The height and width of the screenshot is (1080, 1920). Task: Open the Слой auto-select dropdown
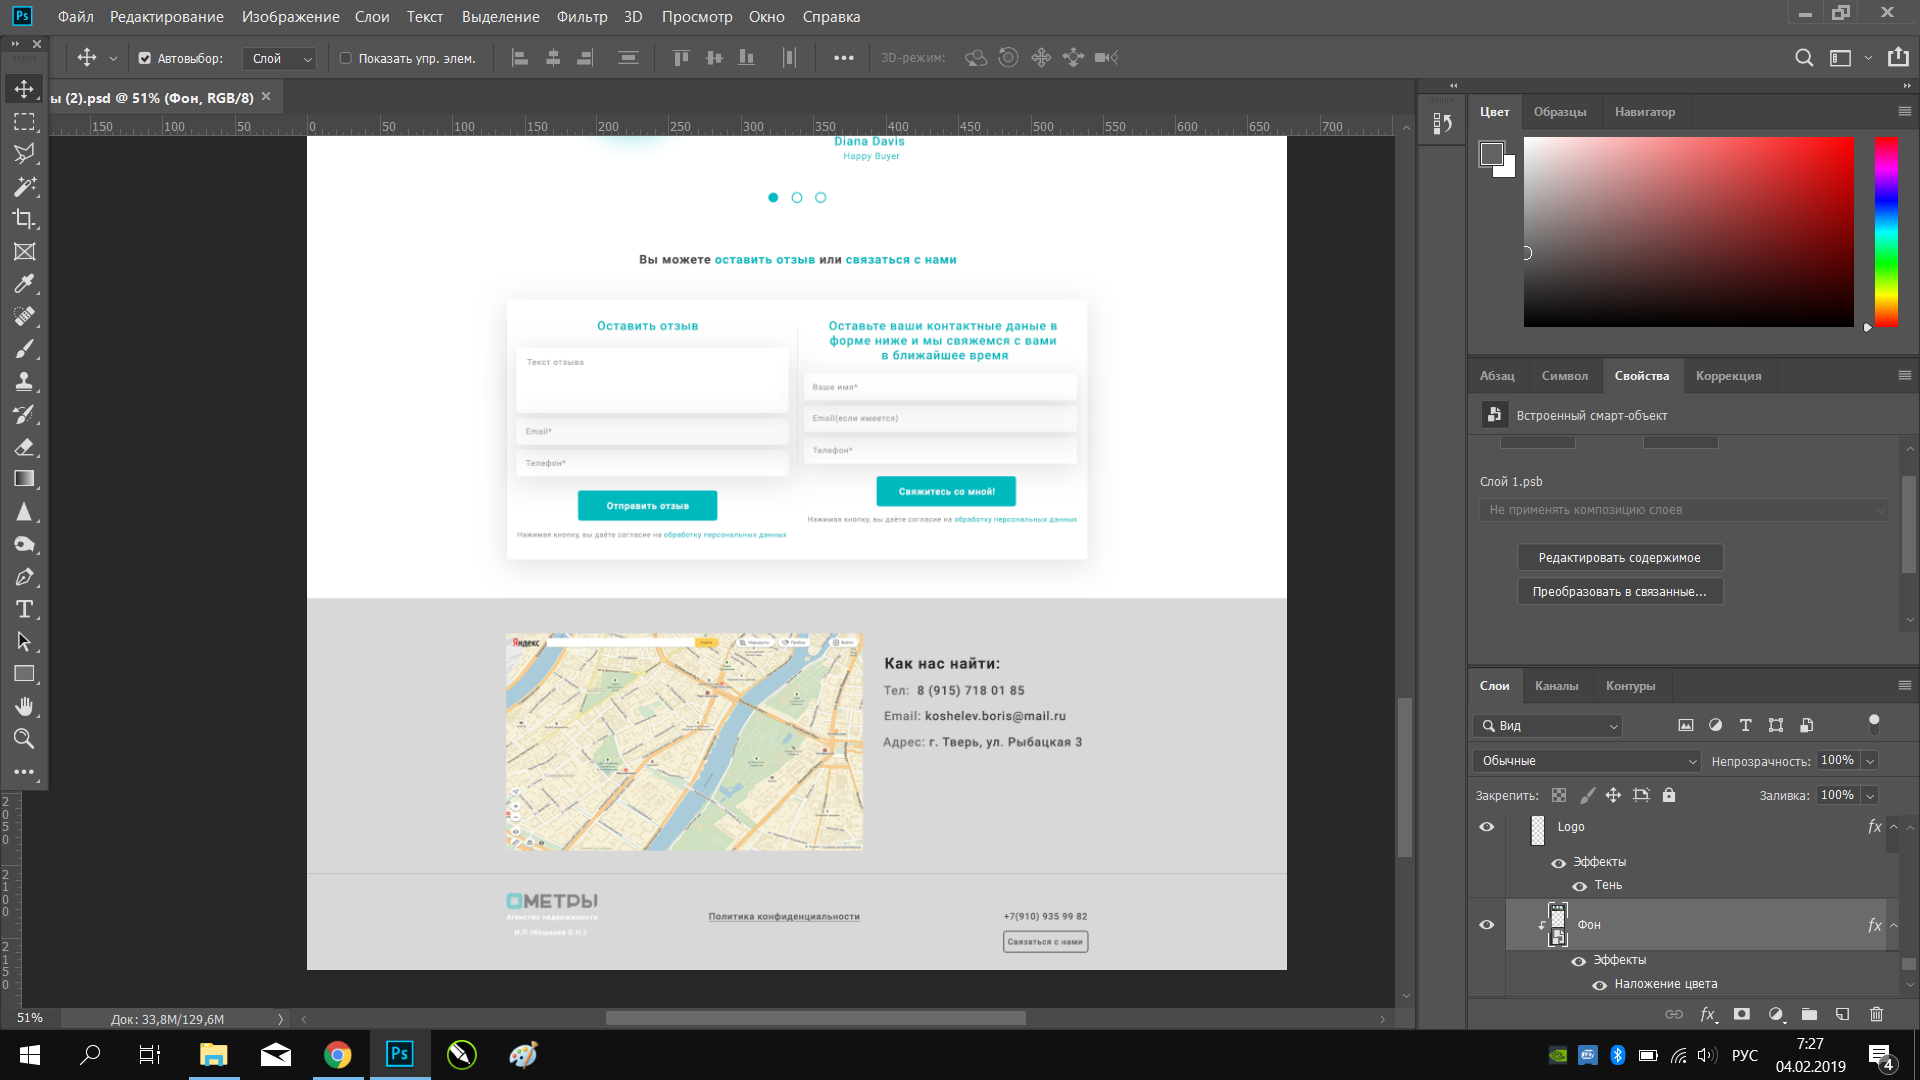pyautogui.click(x=279, y=58)
